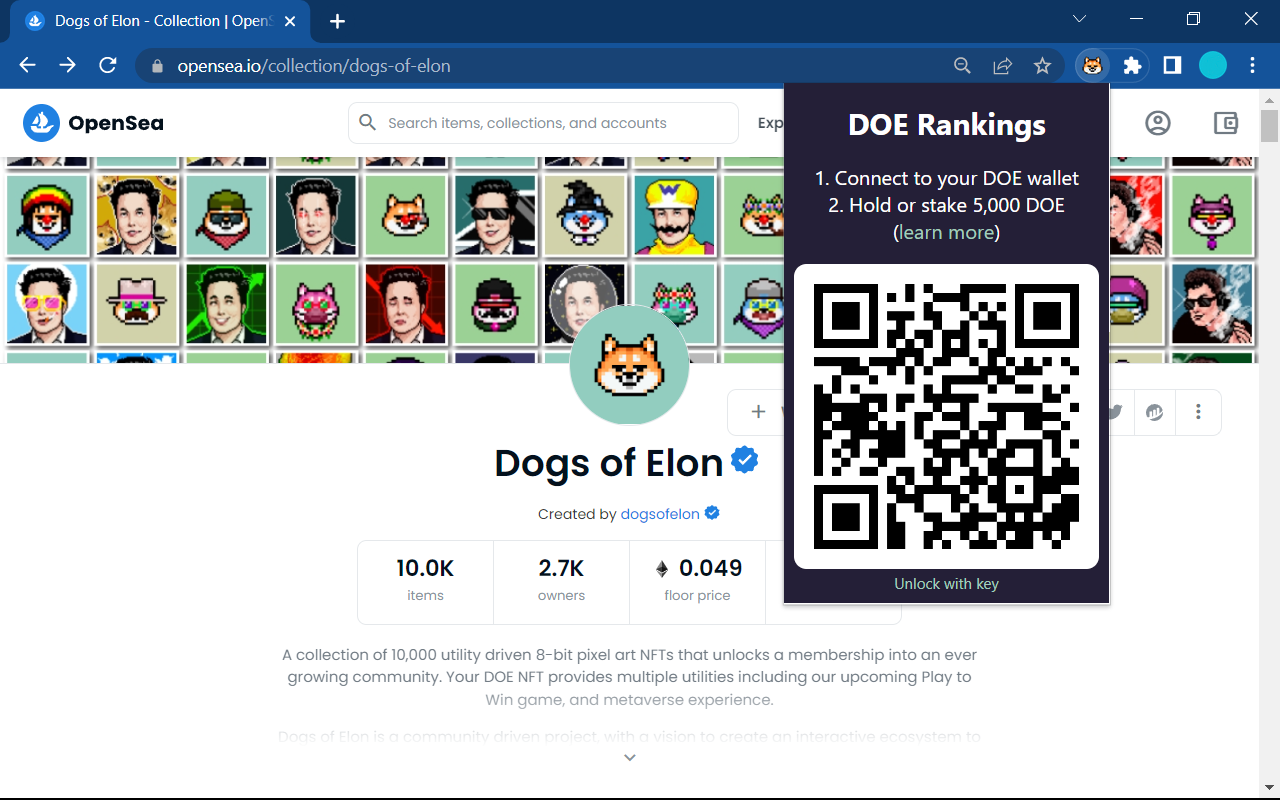Open the collection's Twitter link icon
Image resolution: width=1280 pixels, height=800 pixels.
click(1115, 412)
